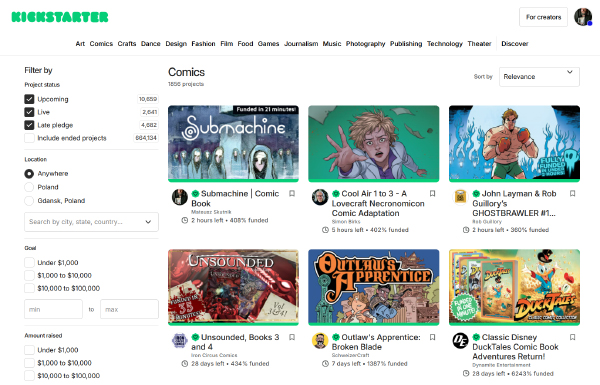Click the goal max input field
Image resolution: width=600 pixels, height=385 pixels.
pos(129,309)
